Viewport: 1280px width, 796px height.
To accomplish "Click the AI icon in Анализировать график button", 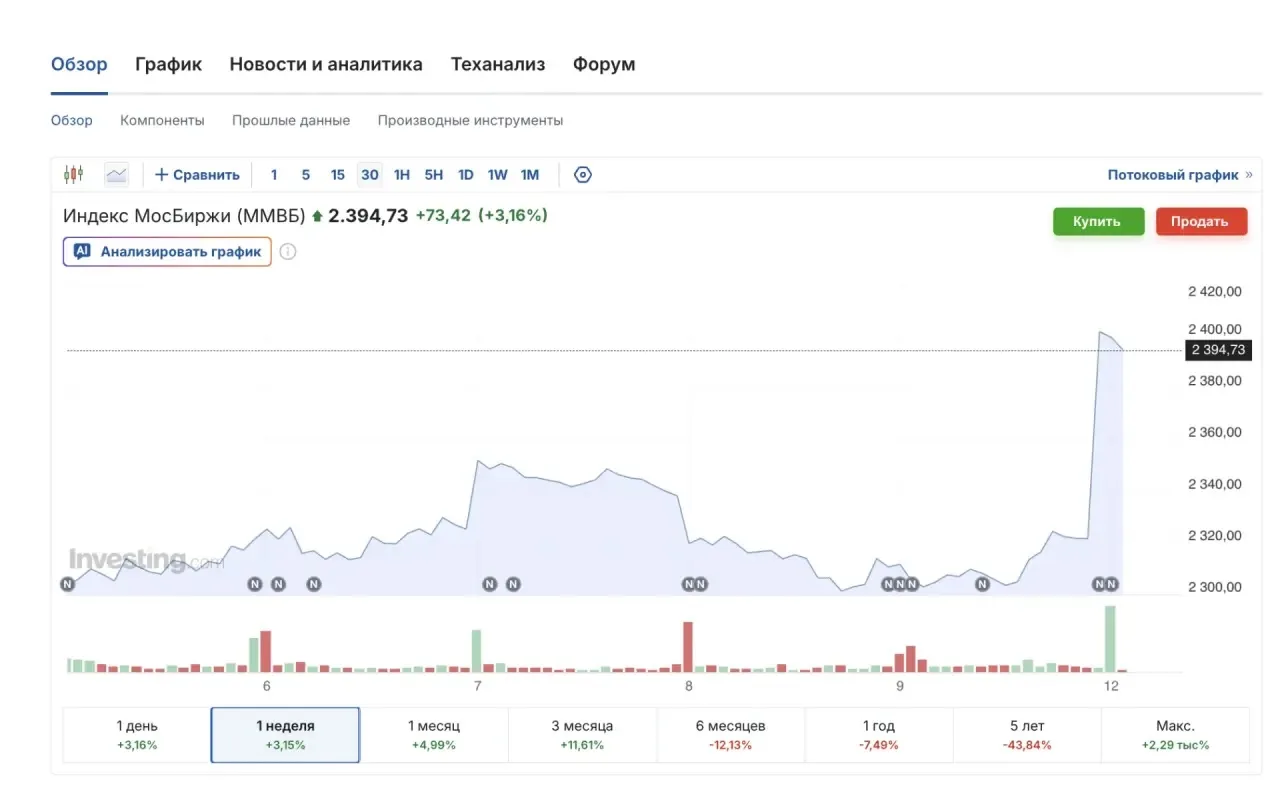I will (x=83, y=252).
